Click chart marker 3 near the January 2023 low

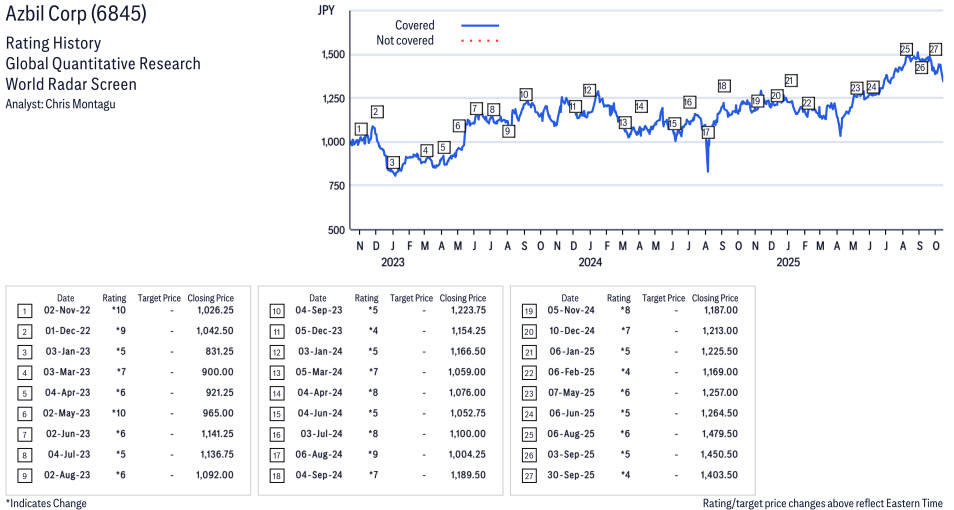click(x=393, y=162)
